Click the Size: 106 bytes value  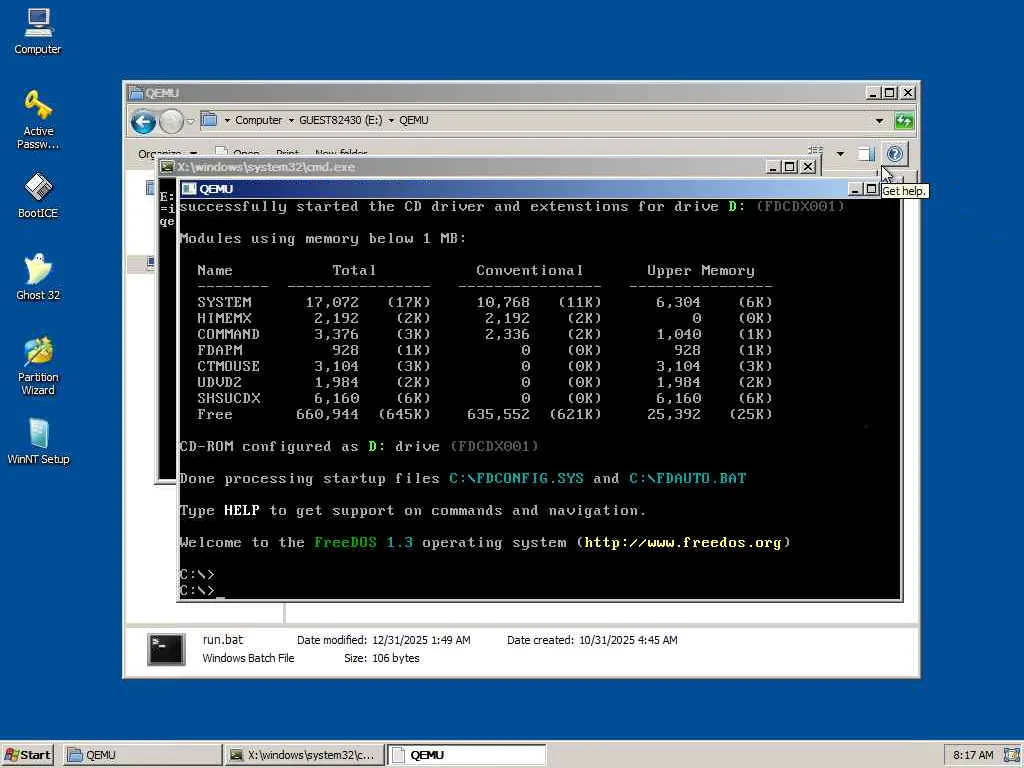pos(396,658)
